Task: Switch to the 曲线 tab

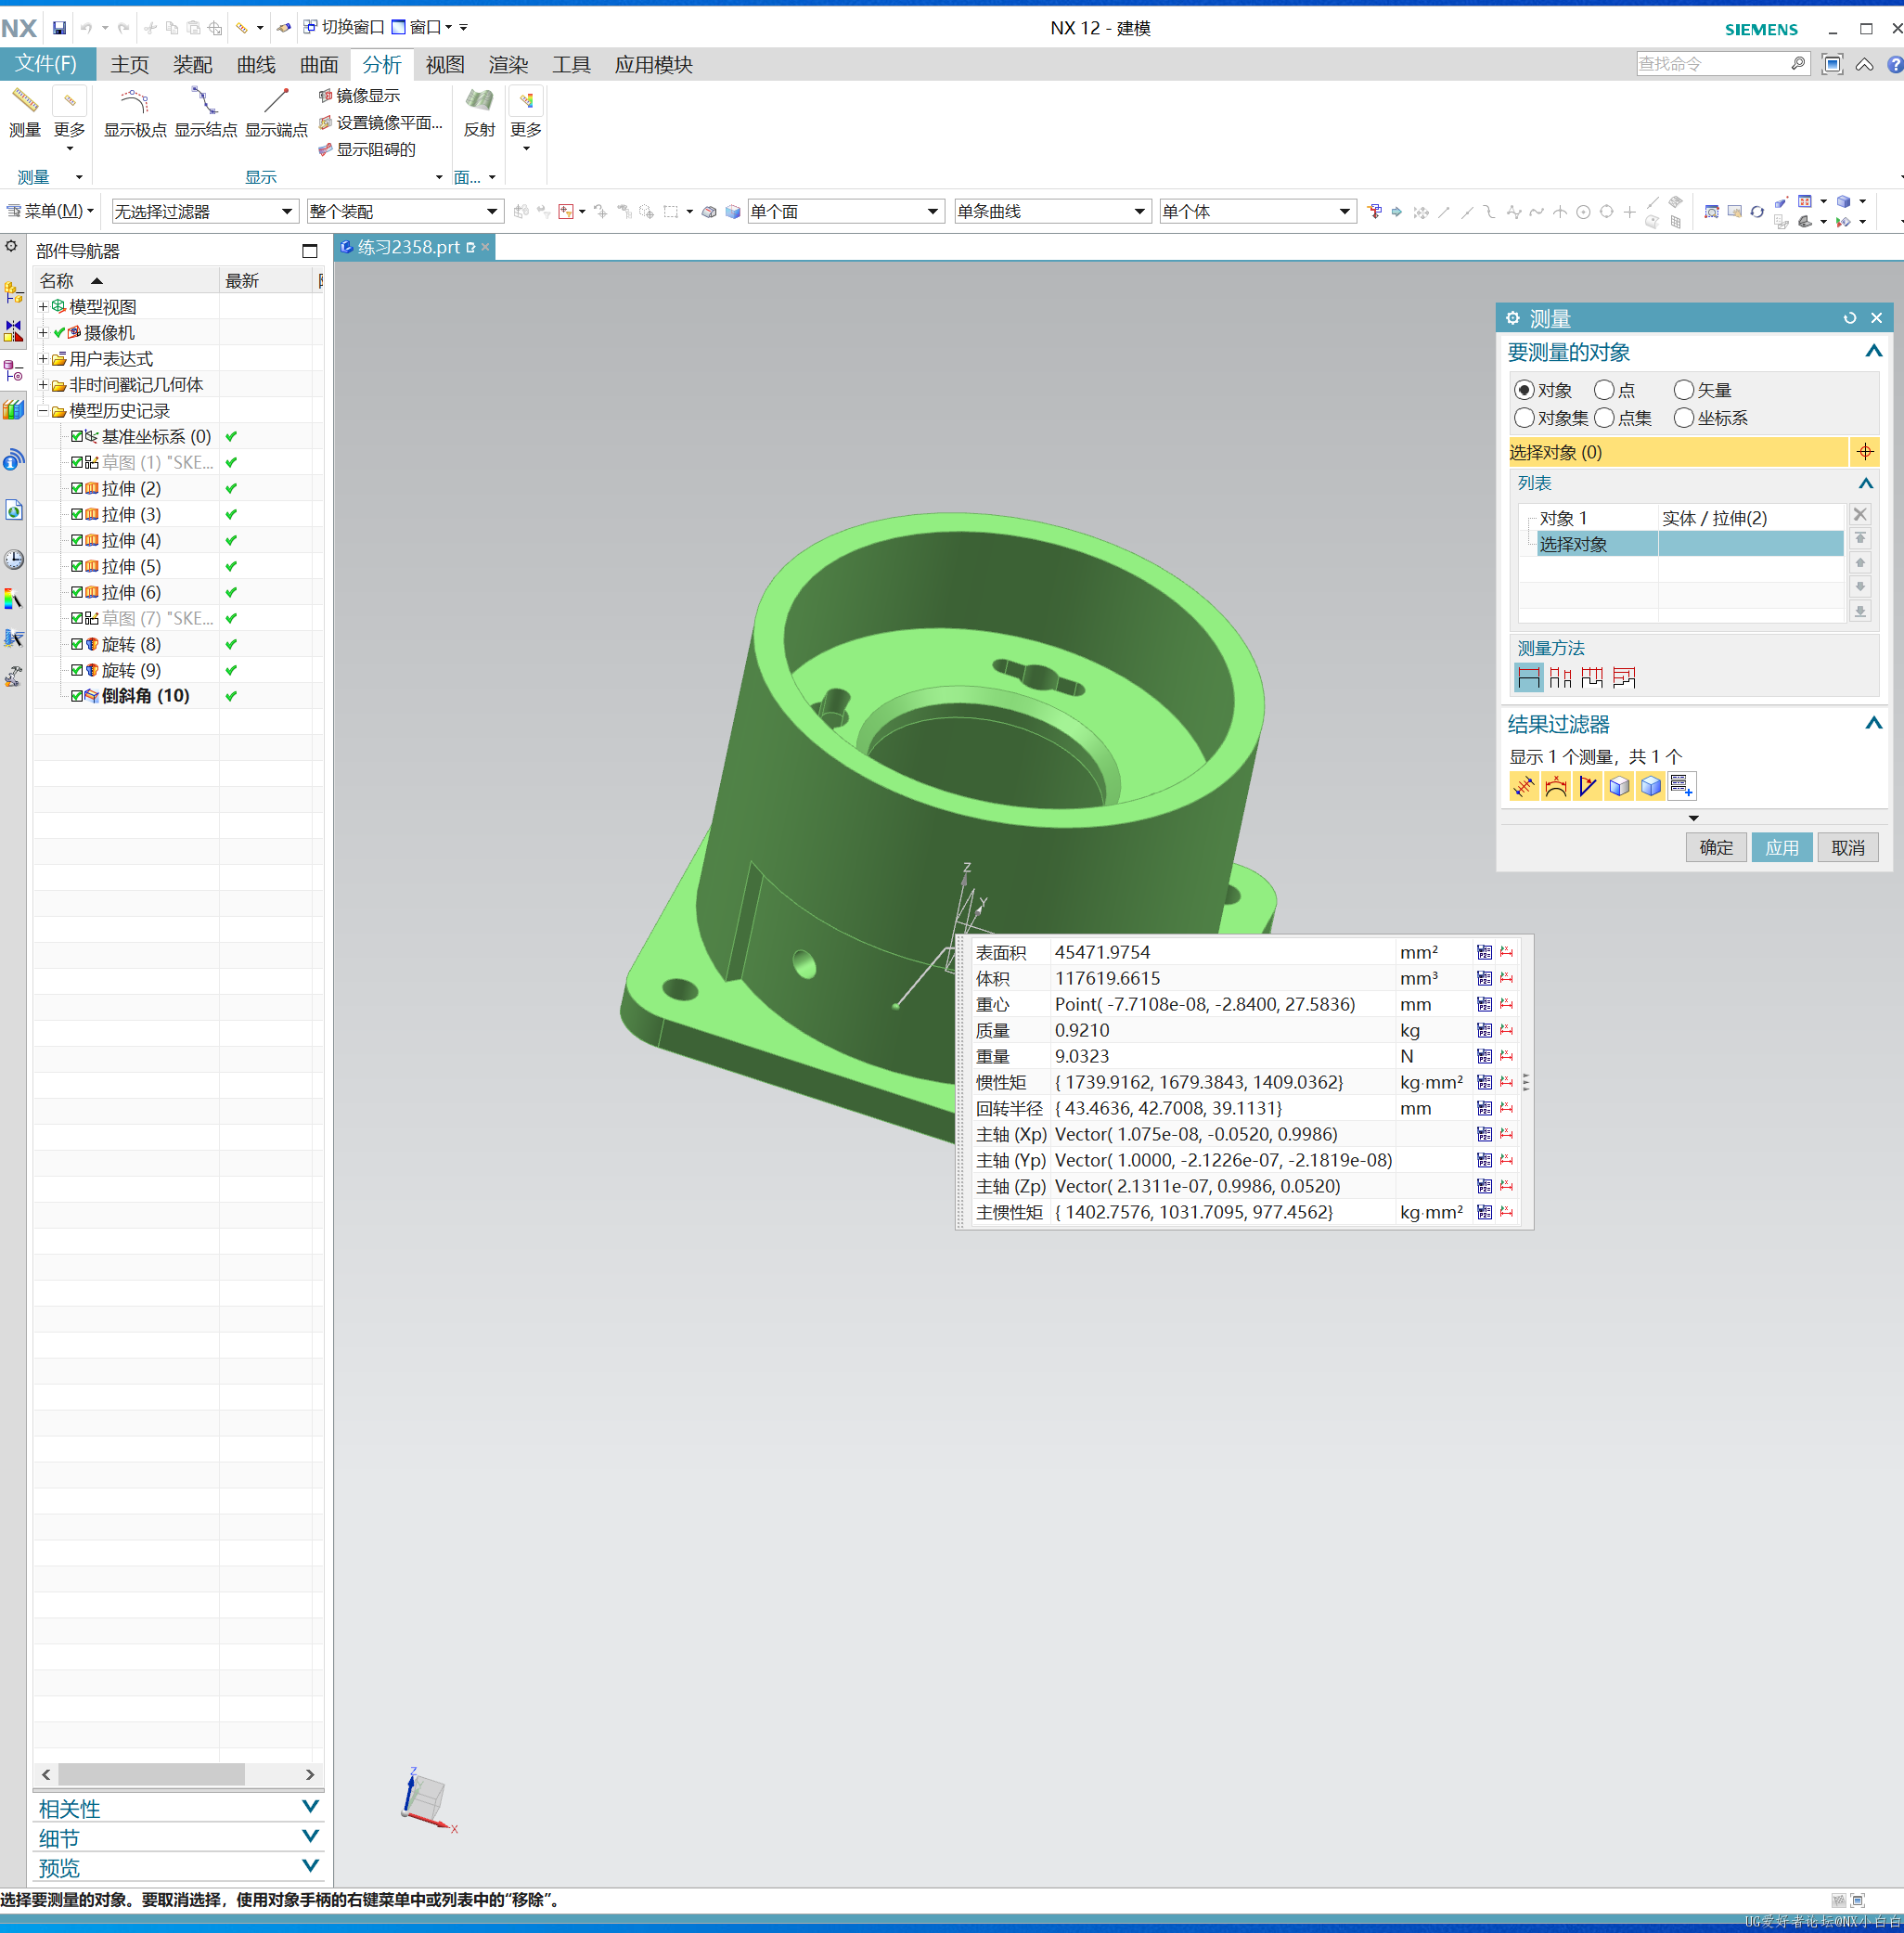Action: [x=256, y=65]
